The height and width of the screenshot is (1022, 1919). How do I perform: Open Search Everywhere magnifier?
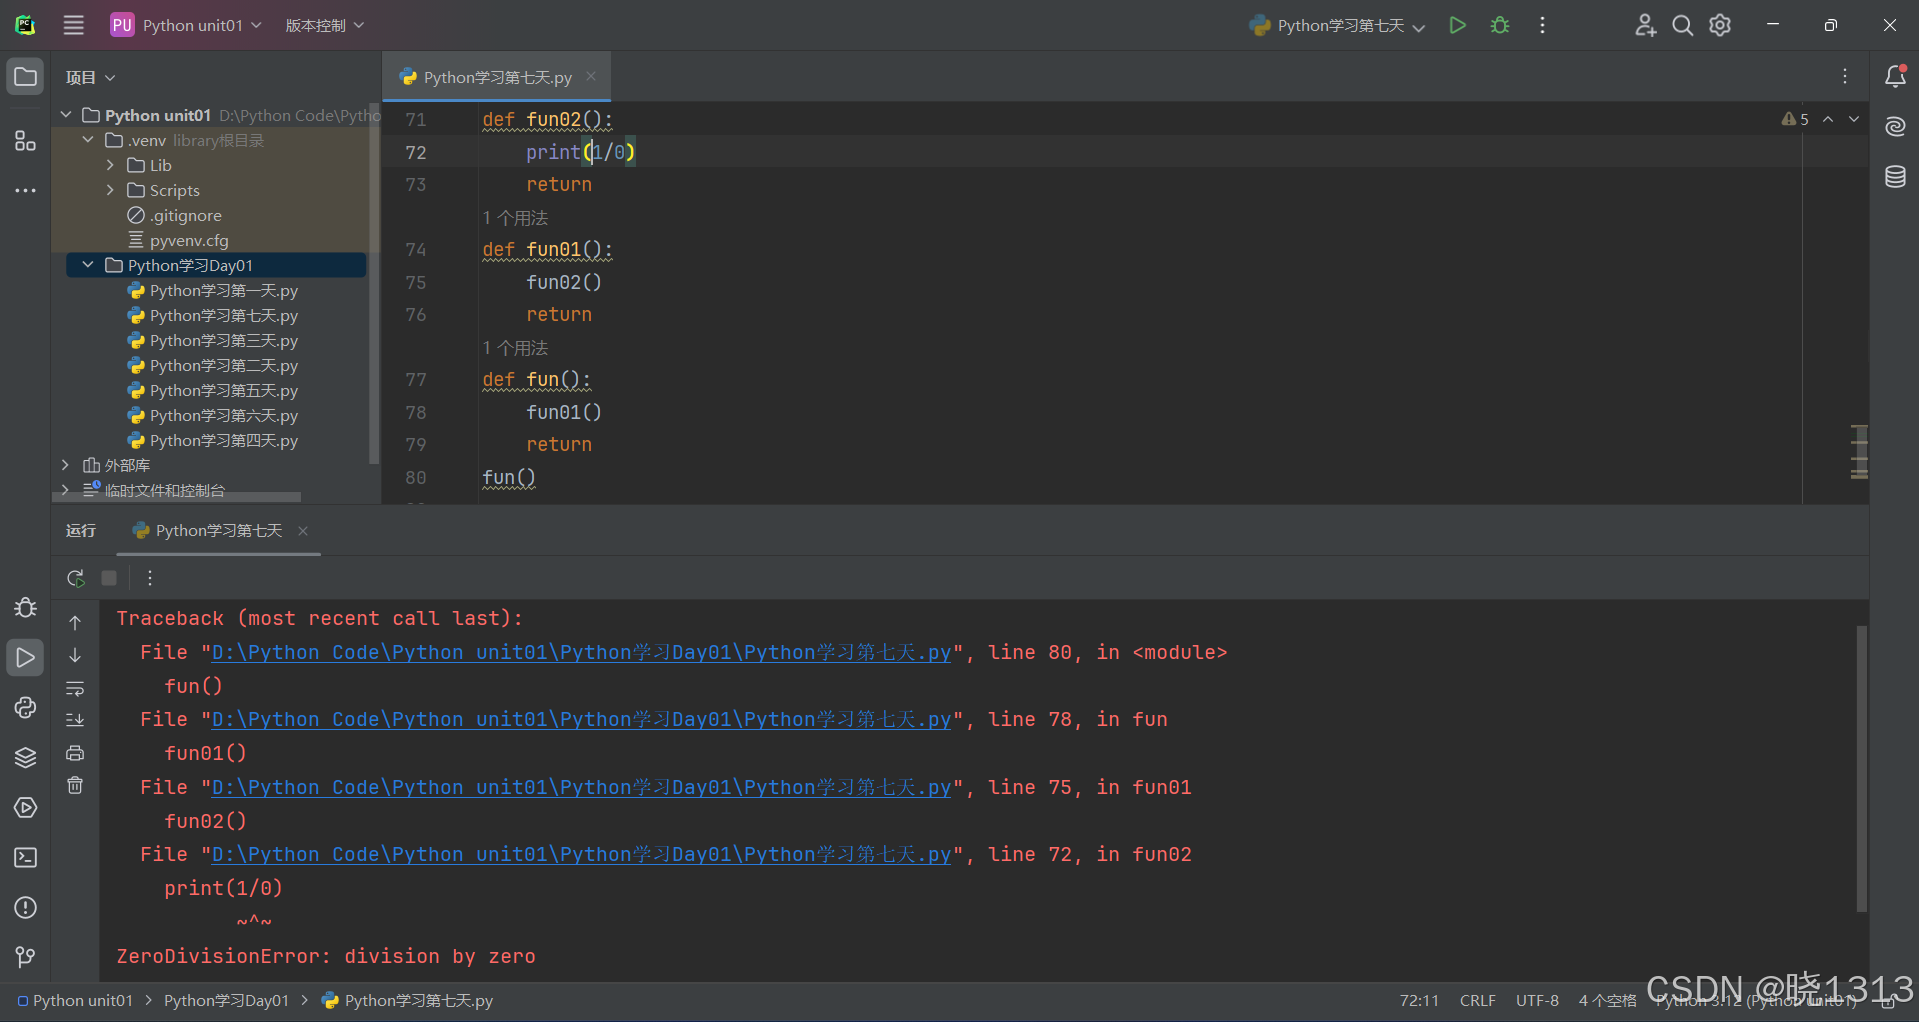(x=1683, y=25)
